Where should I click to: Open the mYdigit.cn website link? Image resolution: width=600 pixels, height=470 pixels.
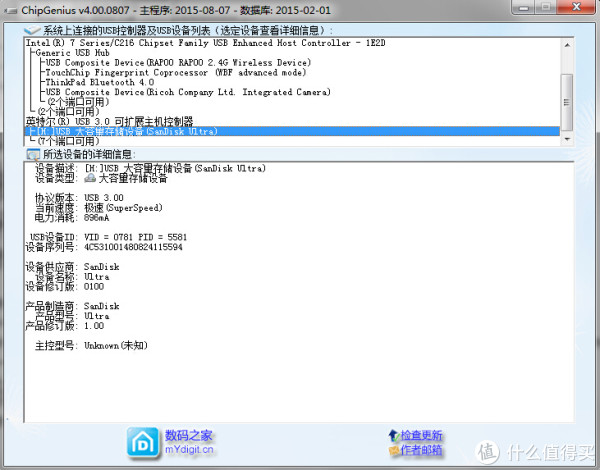tap(189, 449)
